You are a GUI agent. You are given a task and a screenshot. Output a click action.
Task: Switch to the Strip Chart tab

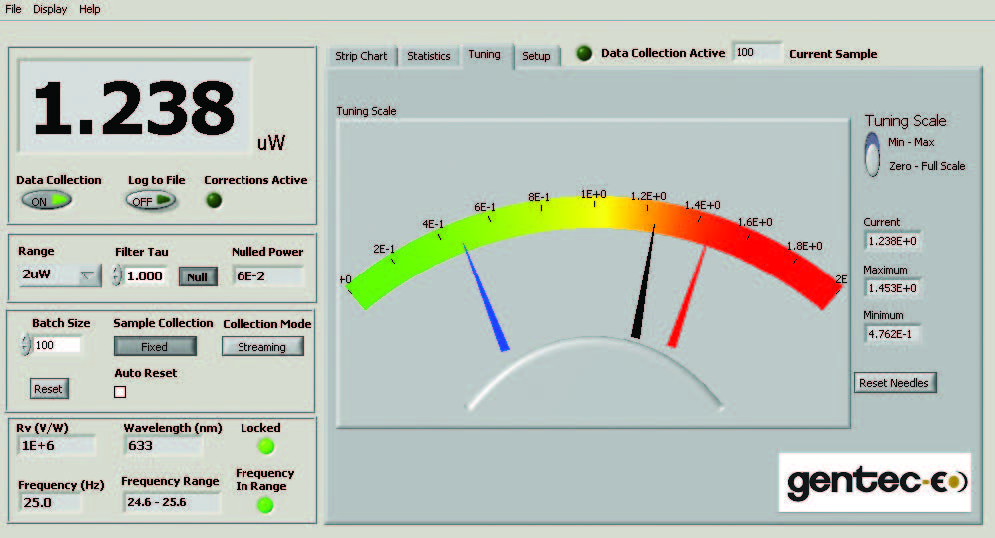click(361, 56)
